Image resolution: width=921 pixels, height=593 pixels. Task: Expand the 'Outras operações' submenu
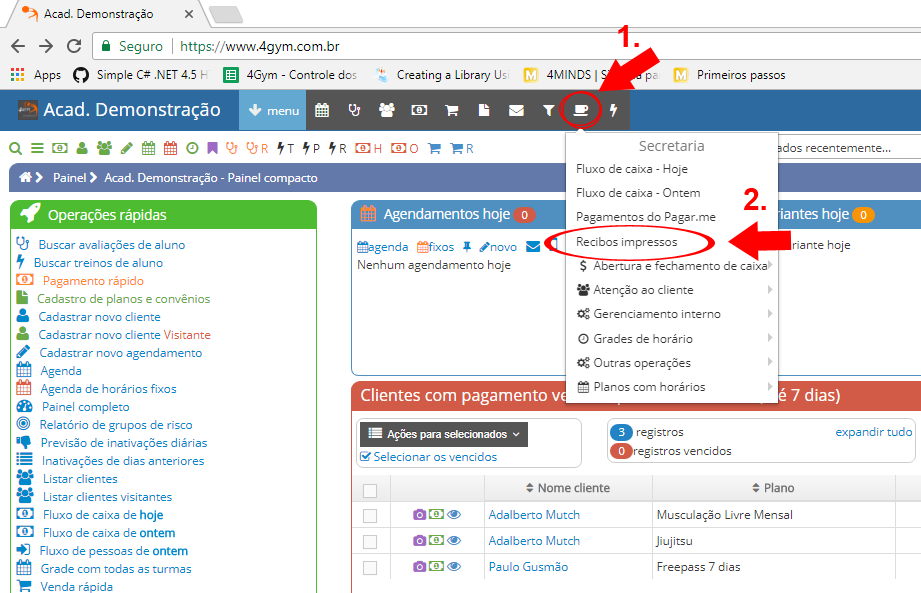(x=641, y=363)
